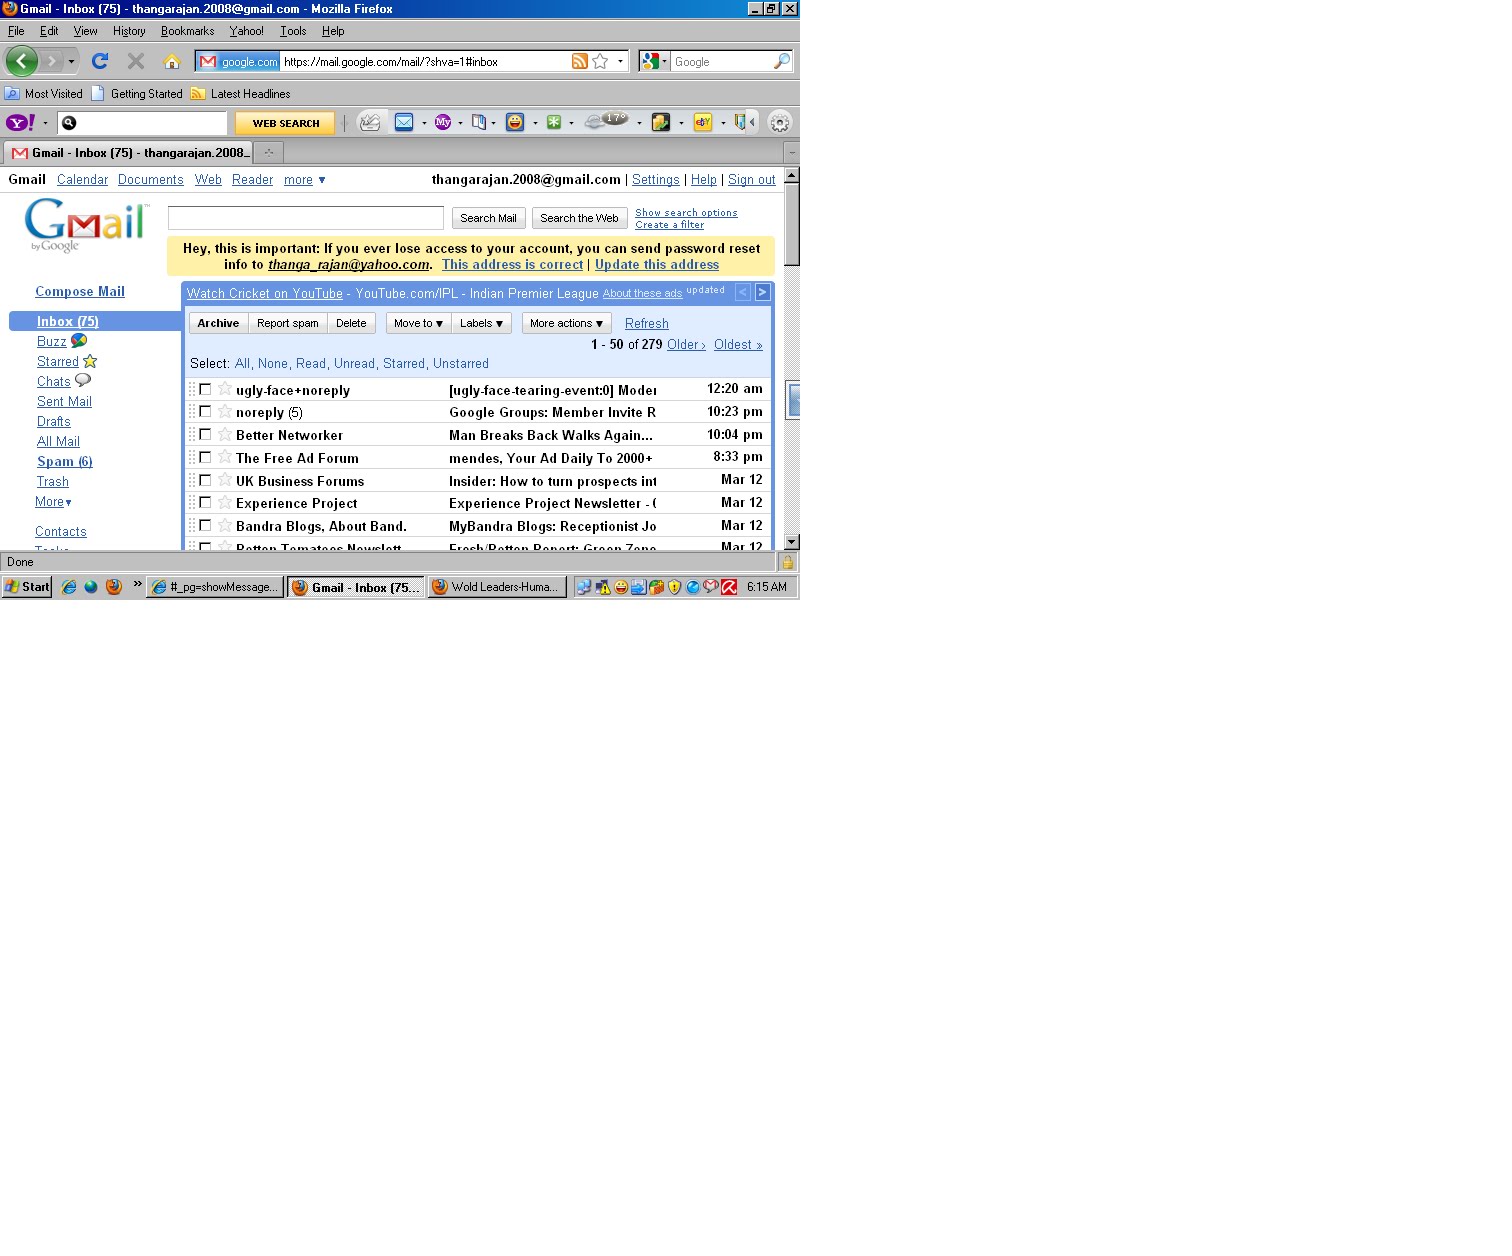Launch Internet Explorer from quick launch
Screen dimensions: 1512x1256
tap(69, 587)
